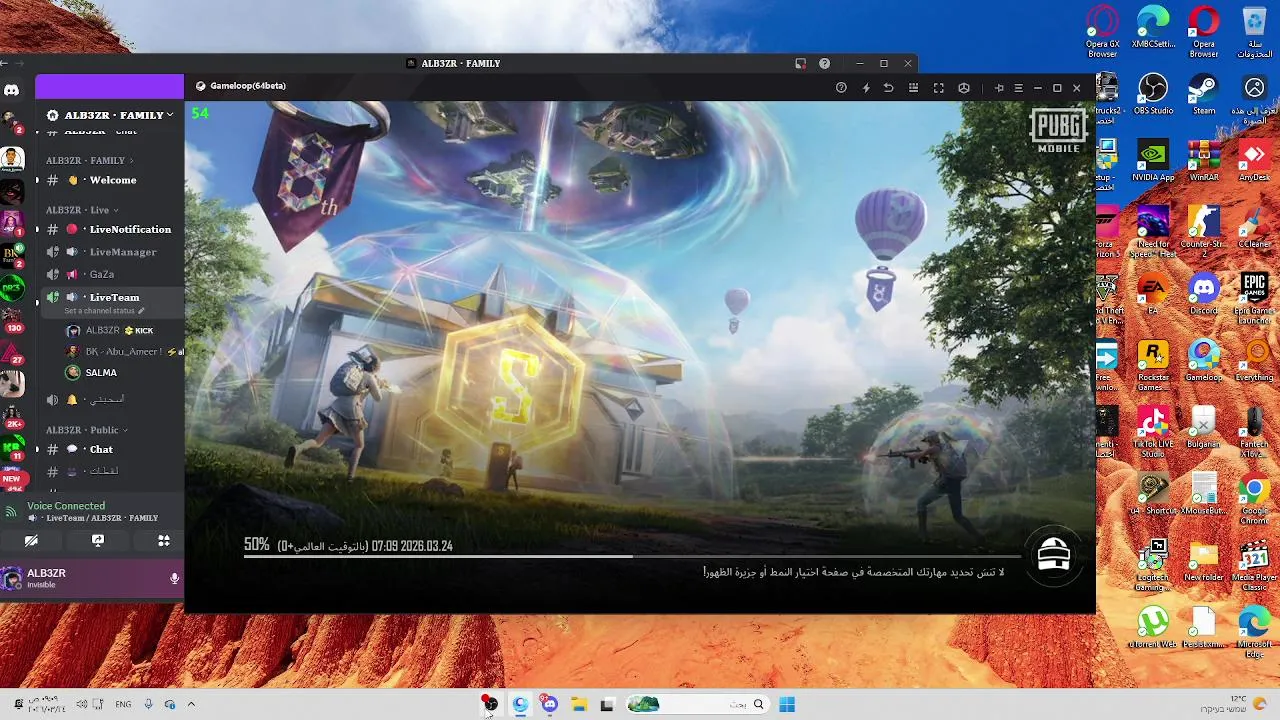Open Google Chrome desktop shortcut
This screenshot has width=1280, height=720.
(x=1254, y=501)
